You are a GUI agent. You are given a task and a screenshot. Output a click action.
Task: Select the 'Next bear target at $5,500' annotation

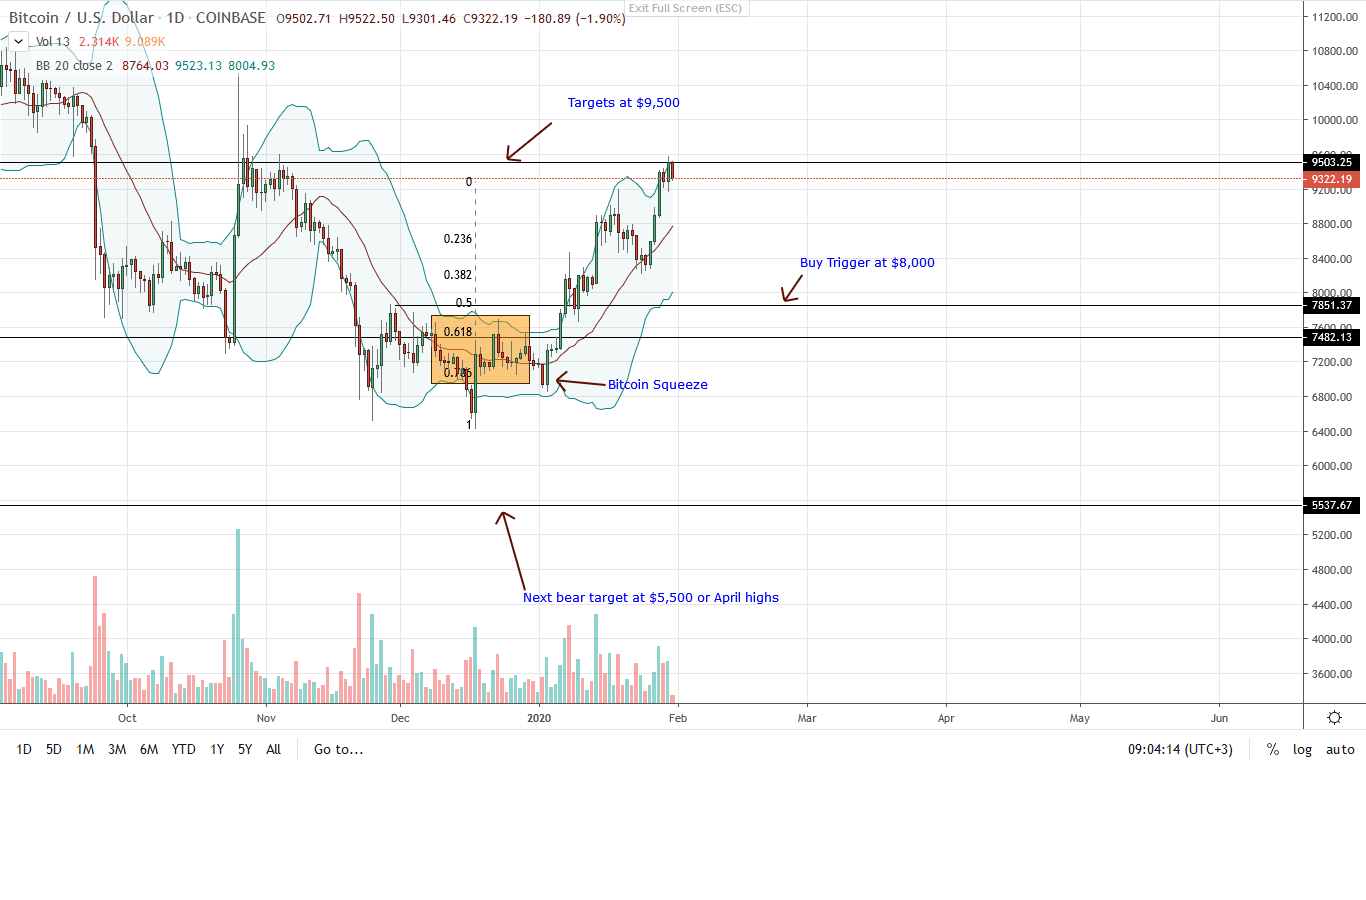[x=651, y=598]
